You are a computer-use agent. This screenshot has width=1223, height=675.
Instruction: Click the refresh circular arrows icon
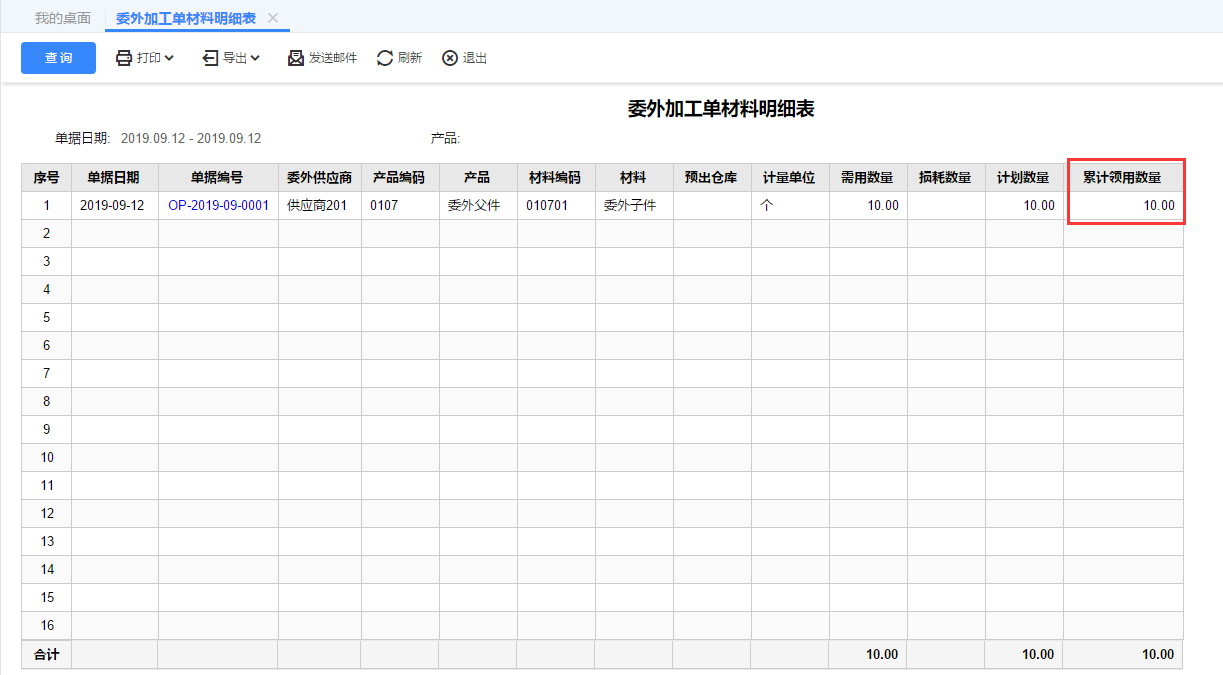pos(385,58)
